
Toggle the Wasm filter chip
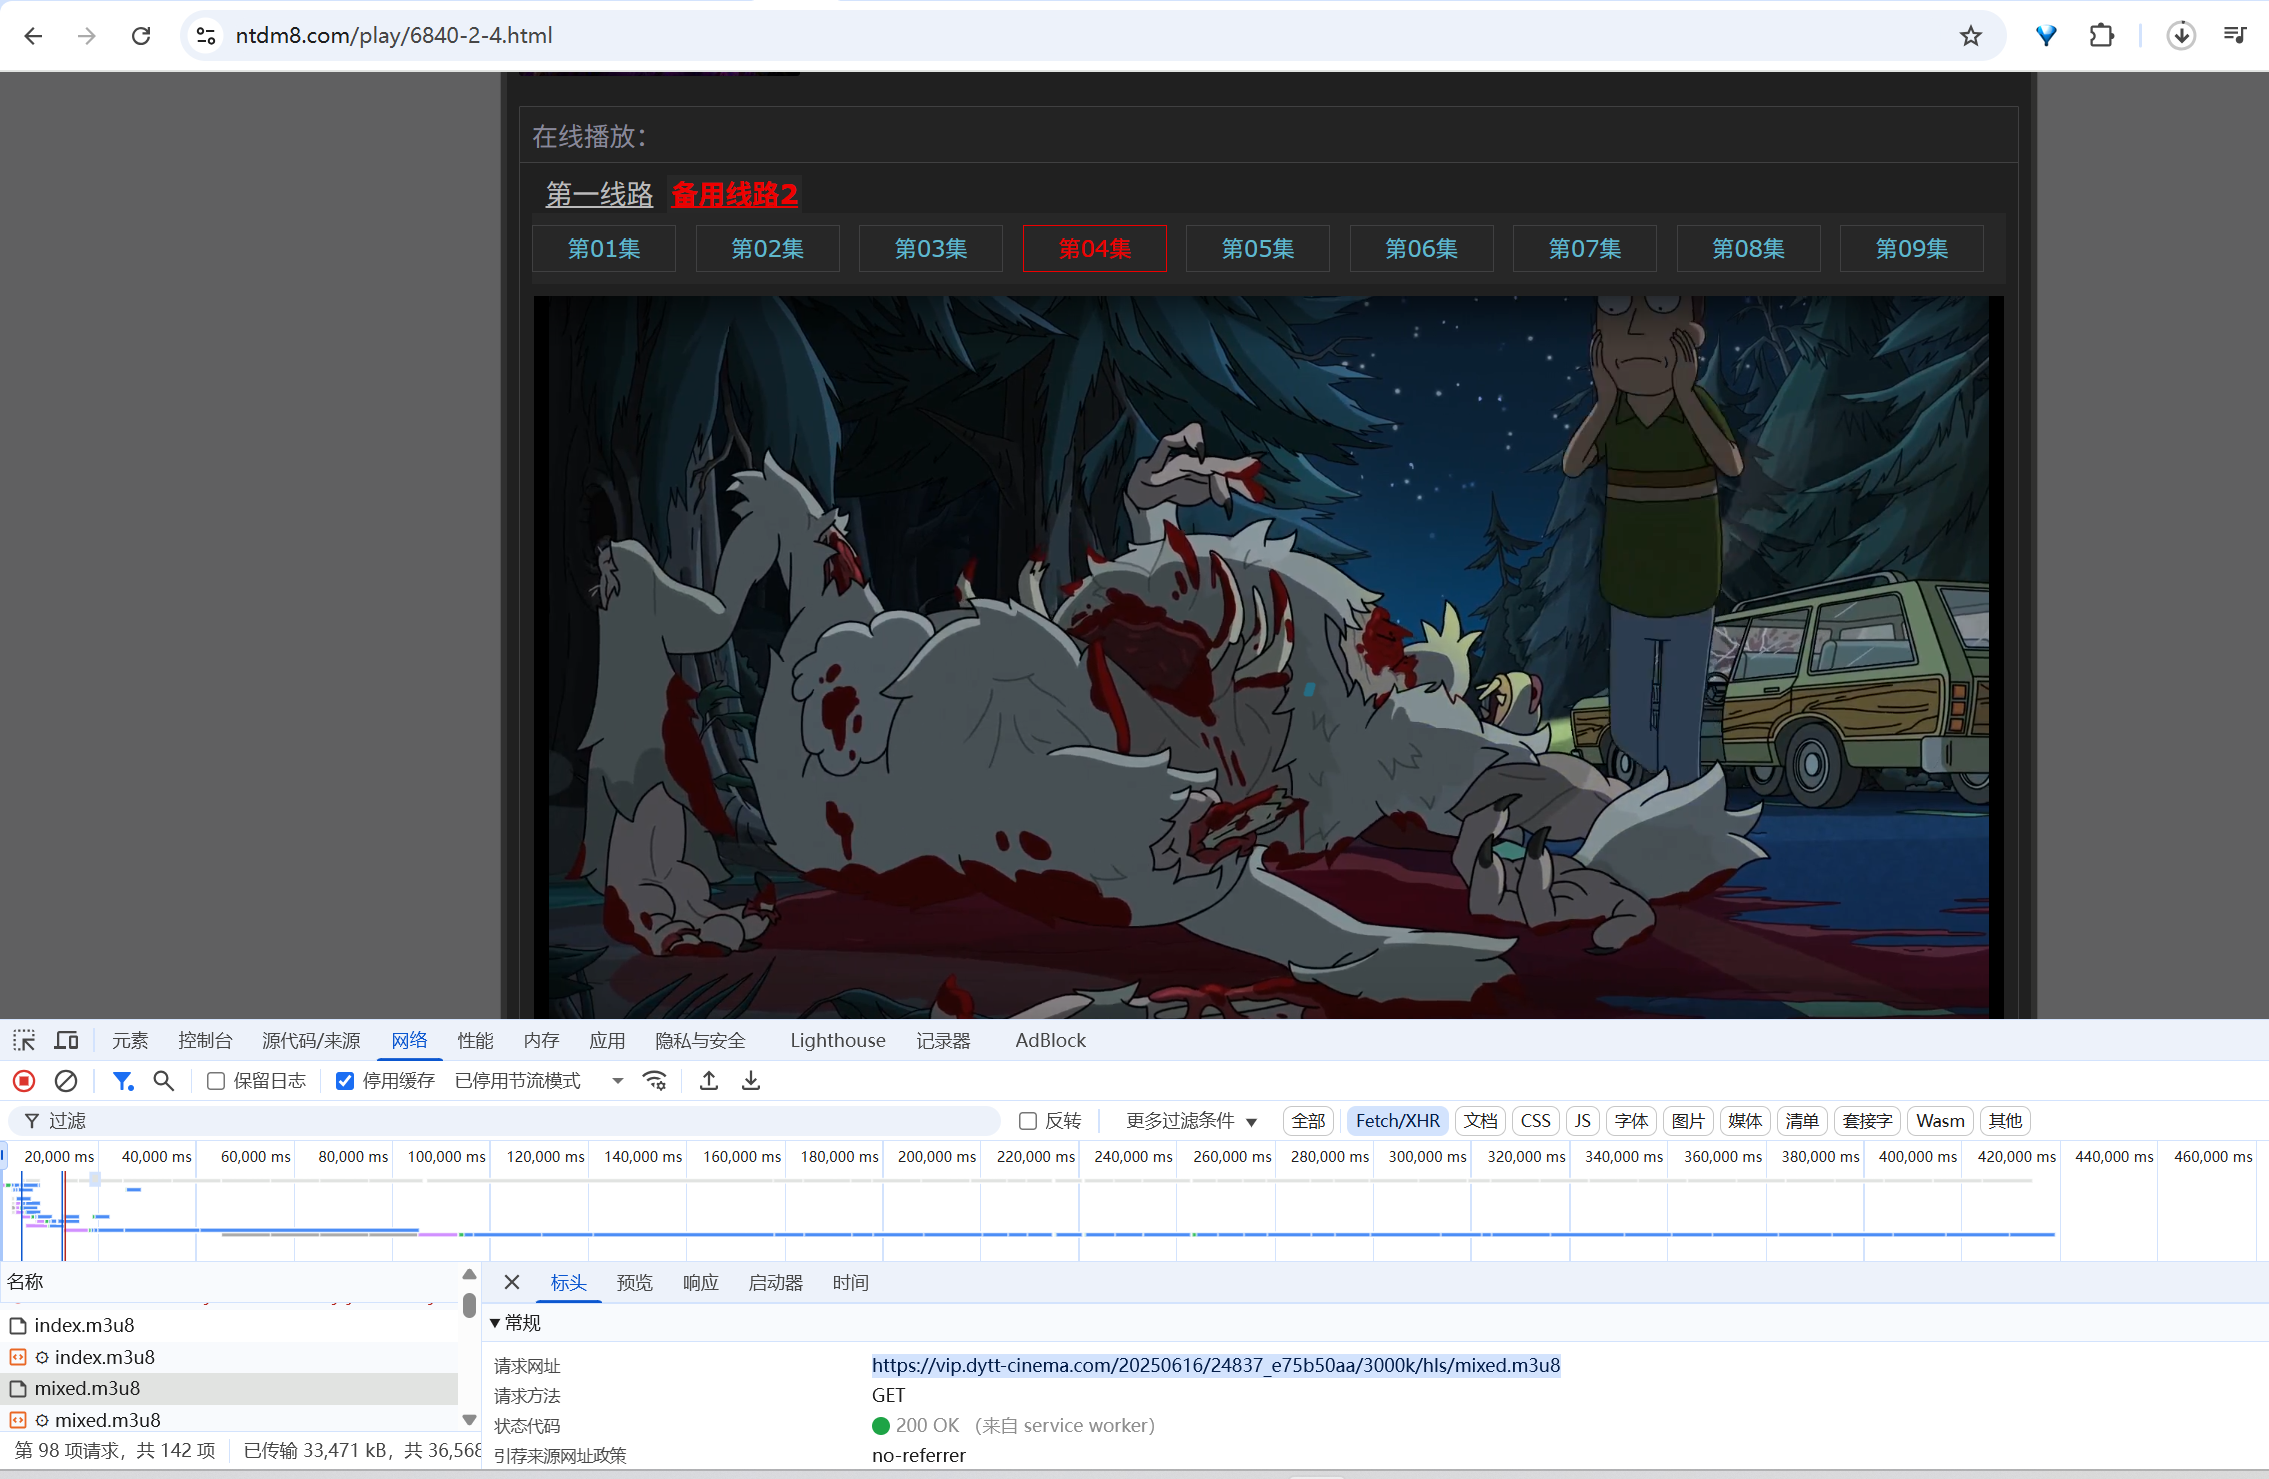tap(1940, 1121)
